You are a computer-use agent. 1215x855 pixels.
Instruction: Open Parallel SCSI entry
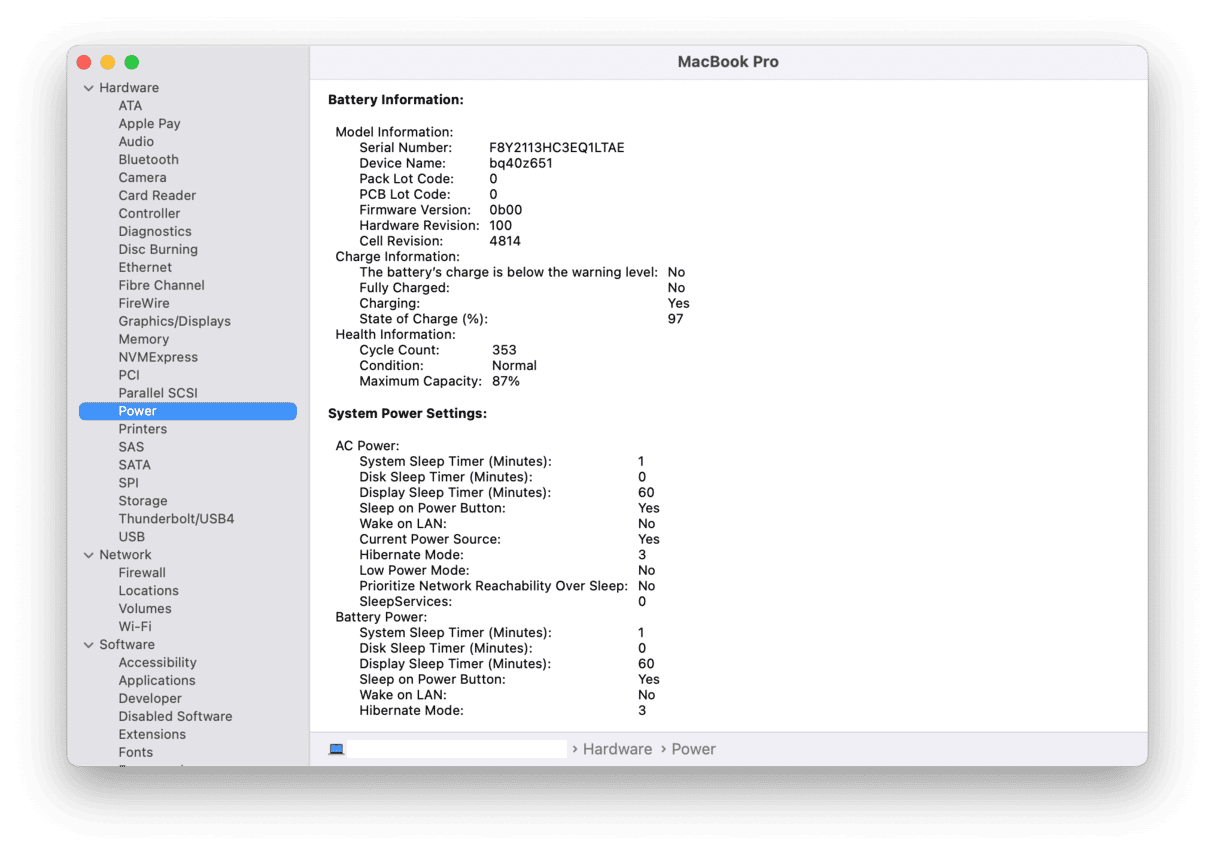158,394
